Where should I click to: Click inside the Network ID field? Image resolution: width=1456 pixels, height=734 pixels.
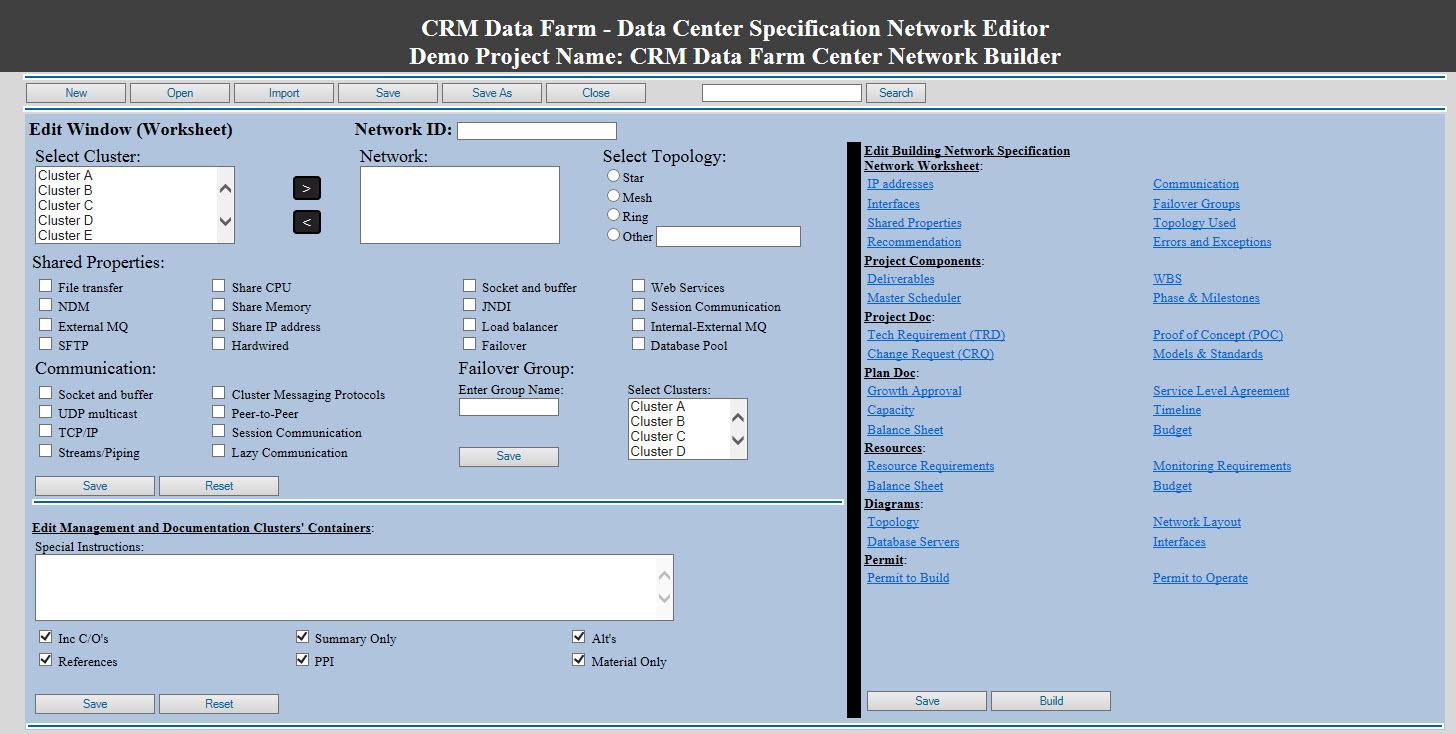pyautogui.click(x=536, y=130)
